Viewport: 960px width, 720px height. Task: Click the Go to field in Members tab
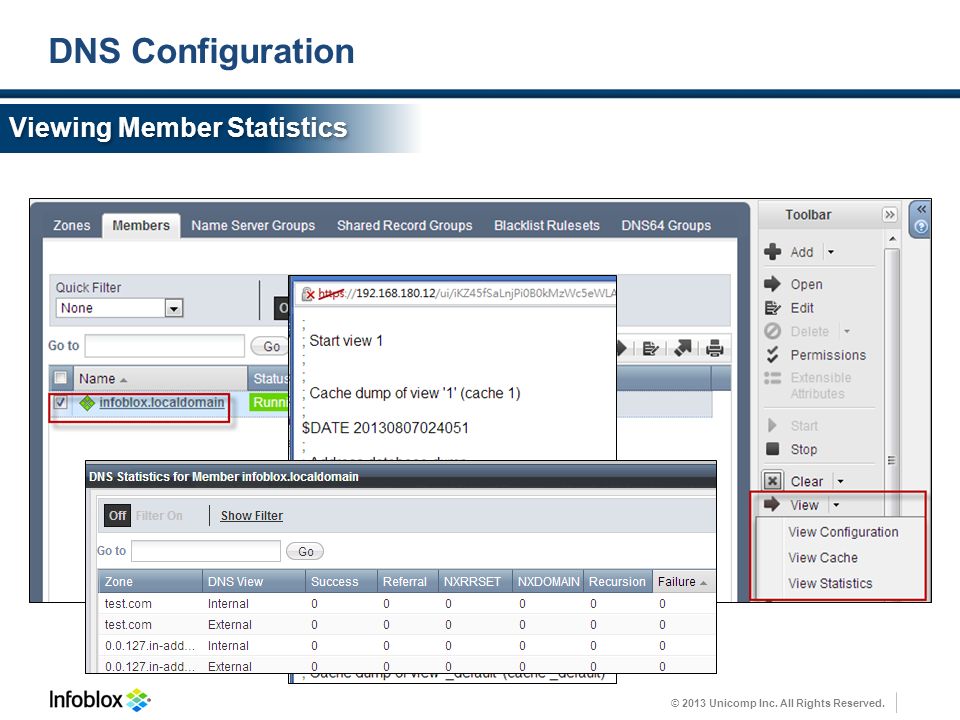click(x=165, y=346)
